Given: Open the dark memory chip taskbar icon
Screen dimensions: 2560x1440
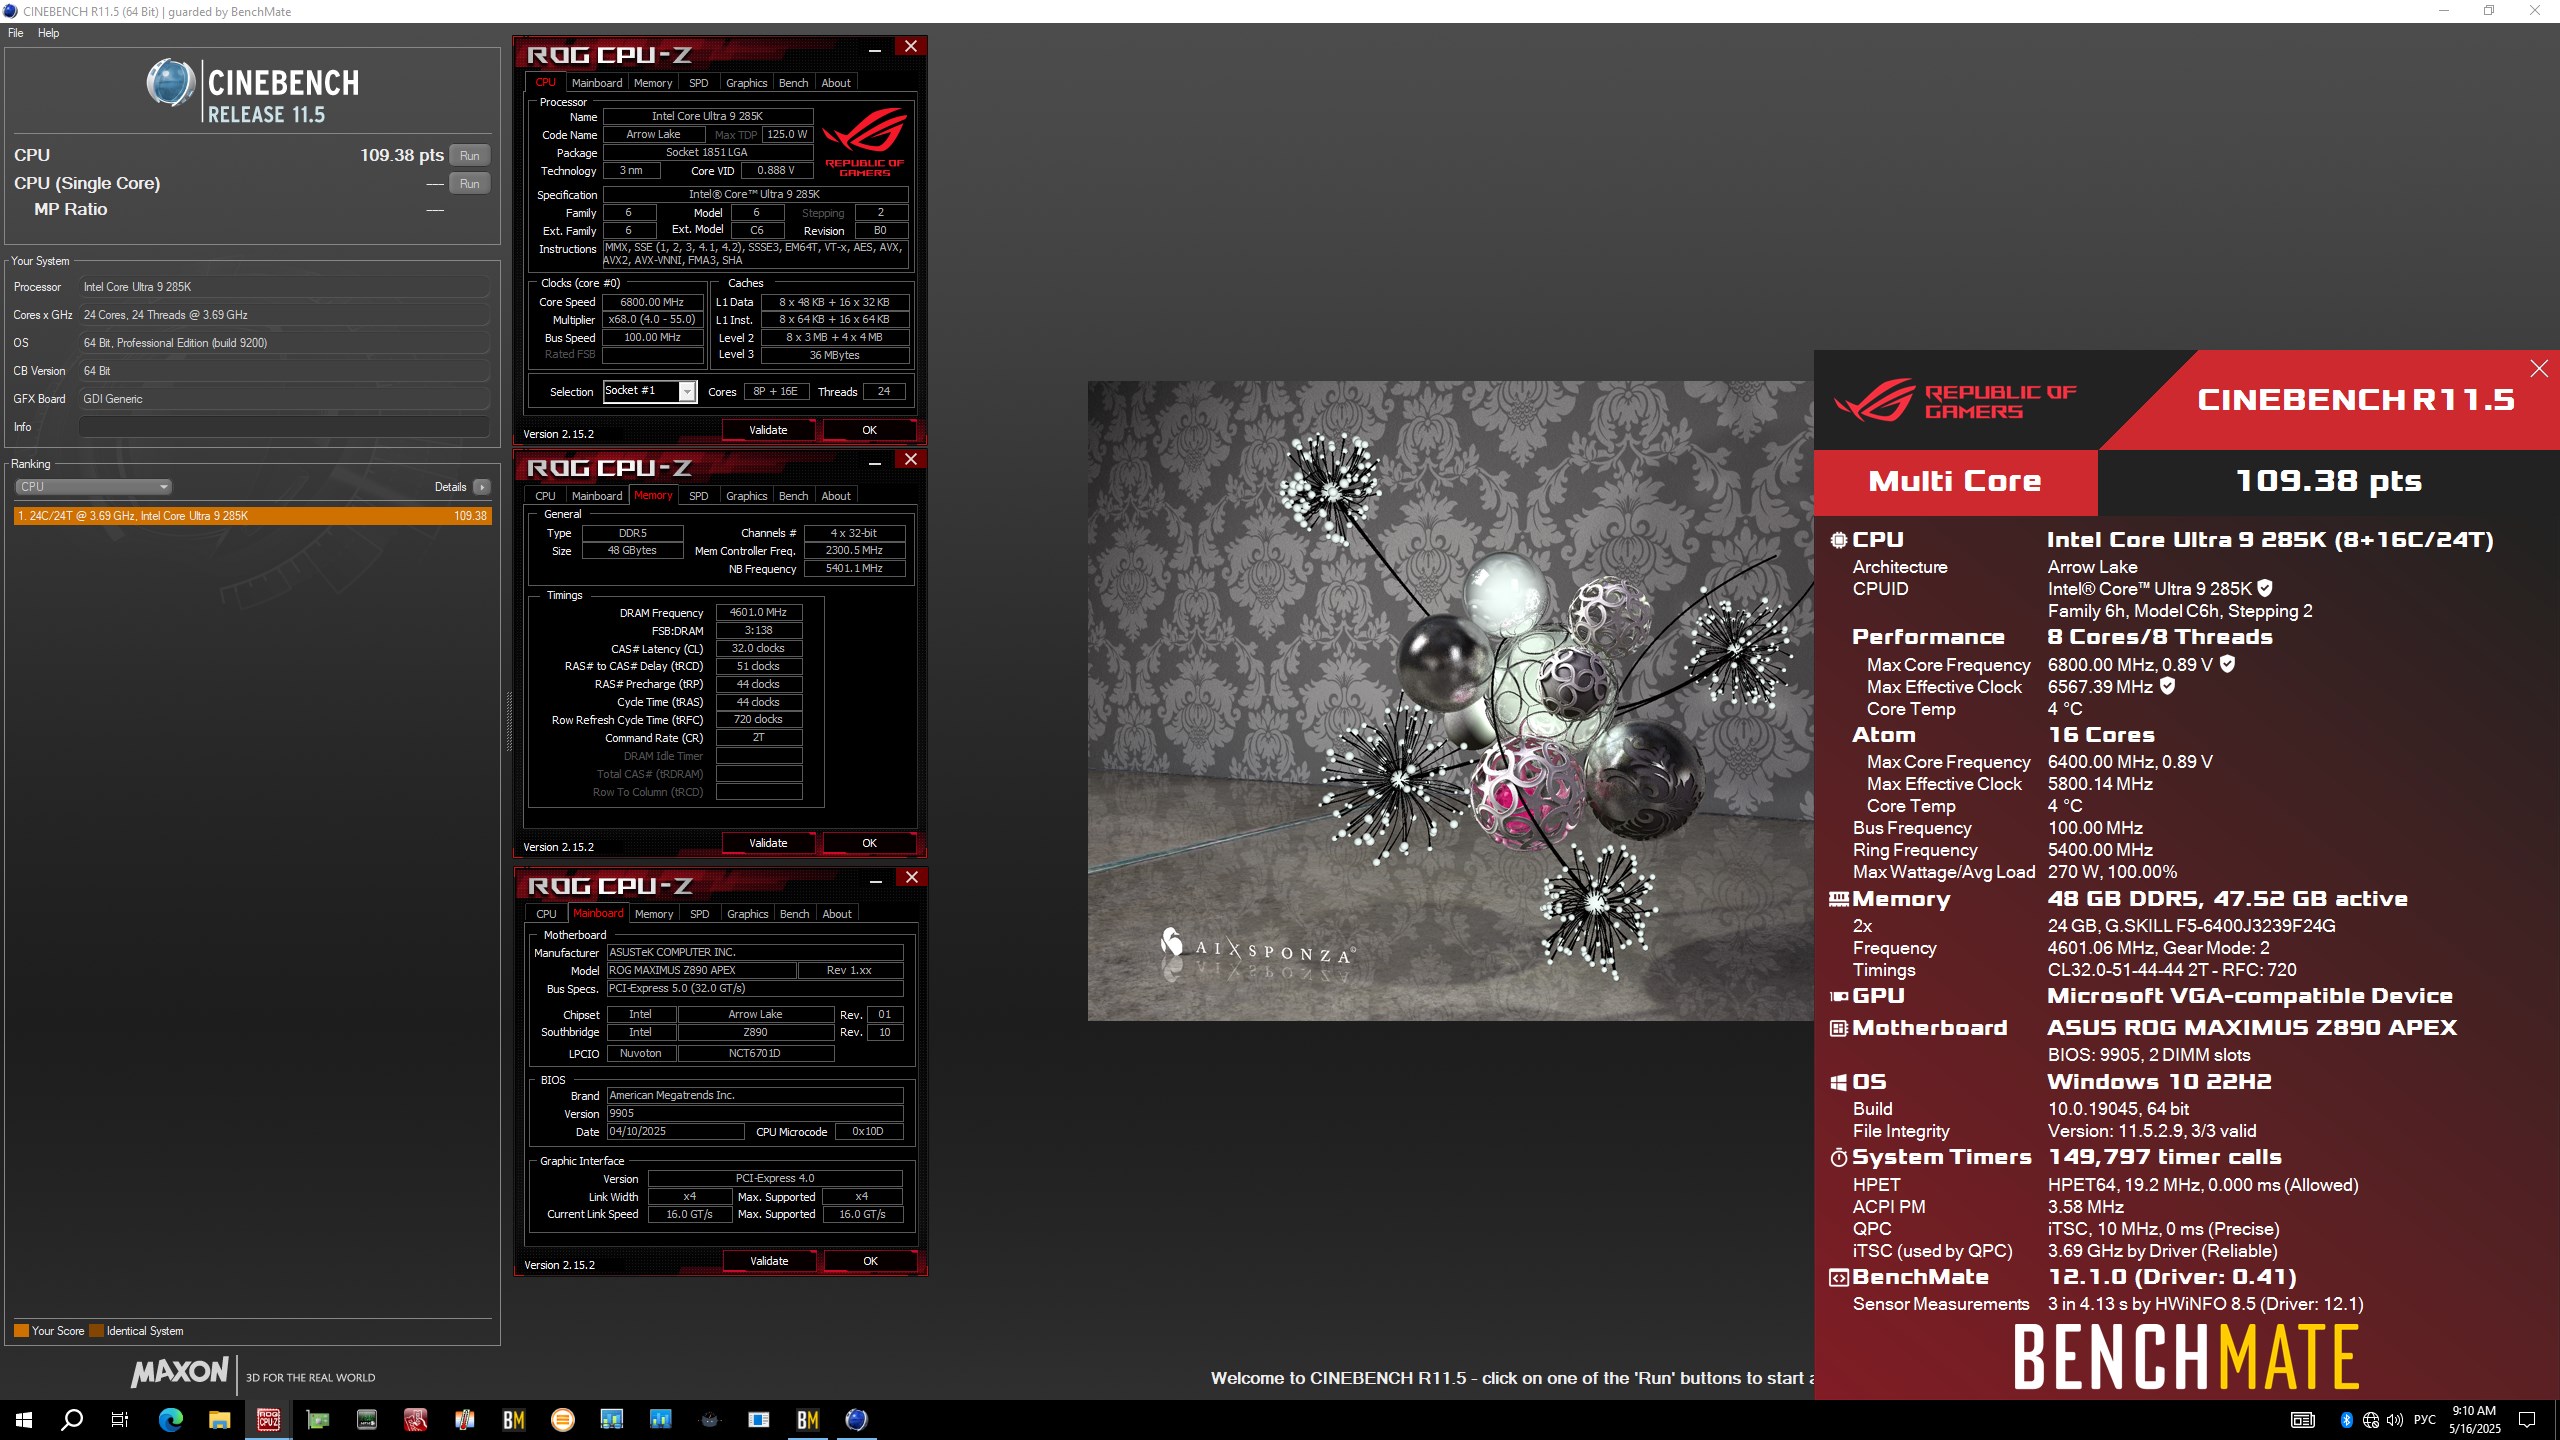Looking at the screenshot, I should tap(367, 1419).
